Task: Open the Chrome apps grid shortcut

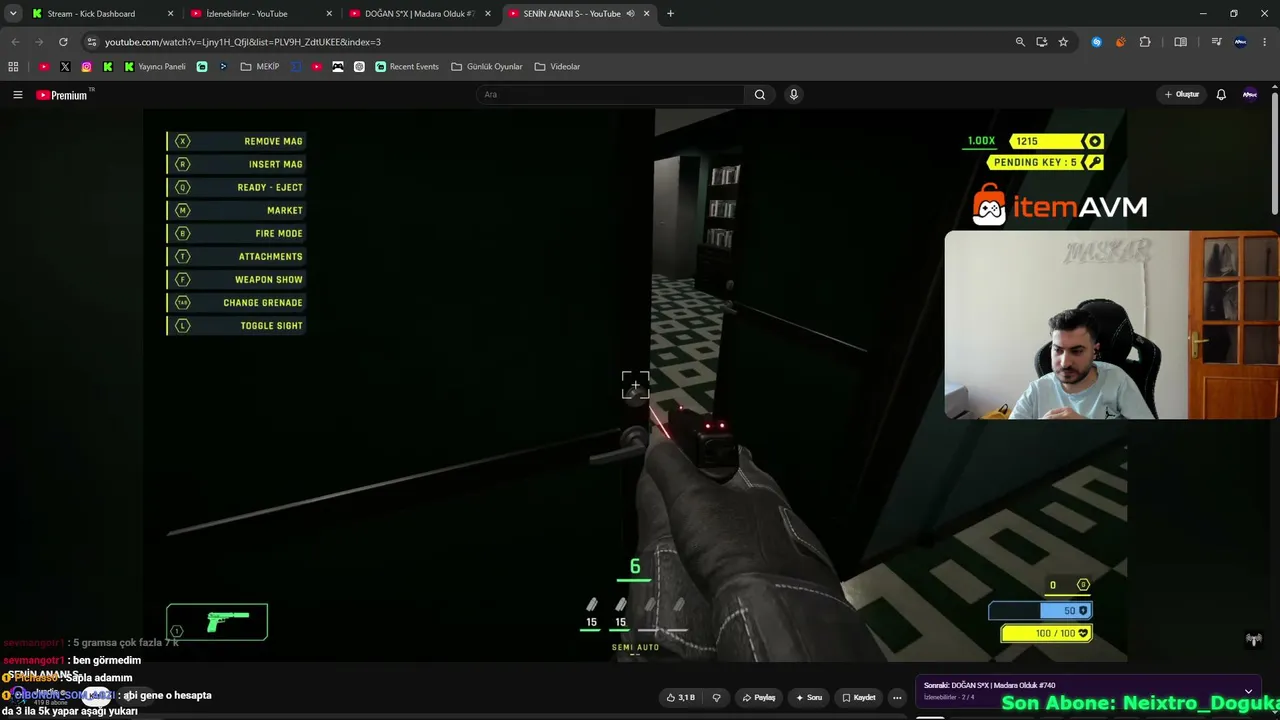Action: [13, 67]
